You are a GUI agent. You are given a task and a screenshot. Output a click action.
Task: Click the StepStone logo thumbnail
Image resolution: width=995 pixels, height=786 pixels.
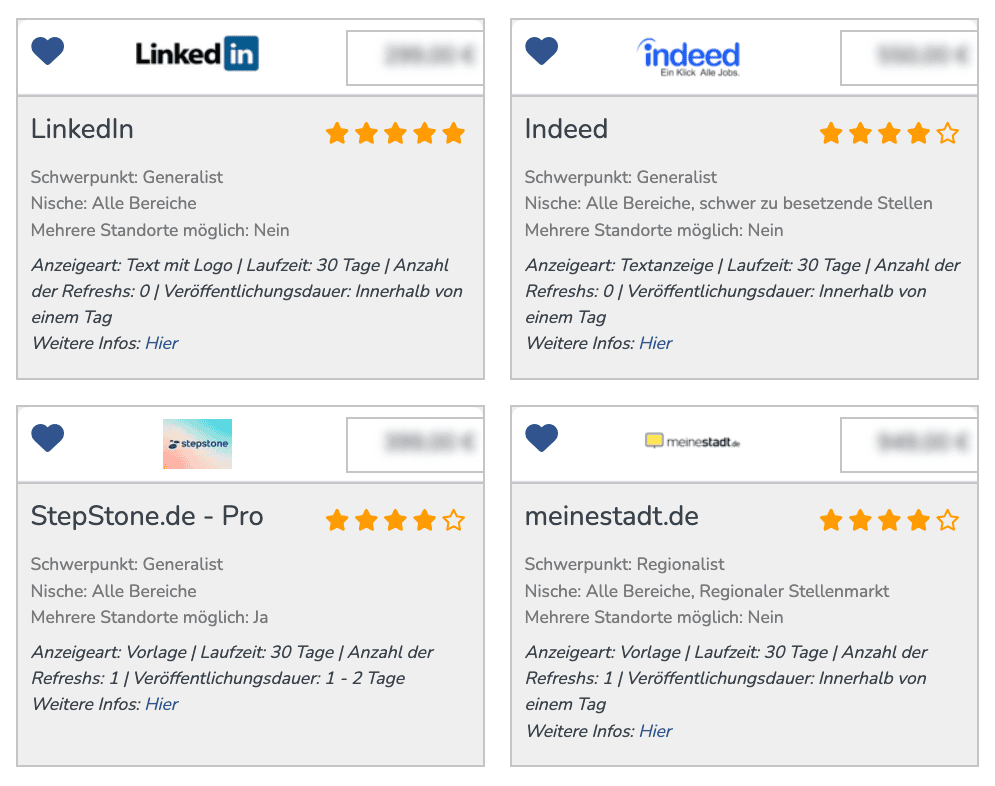(197, 444)
